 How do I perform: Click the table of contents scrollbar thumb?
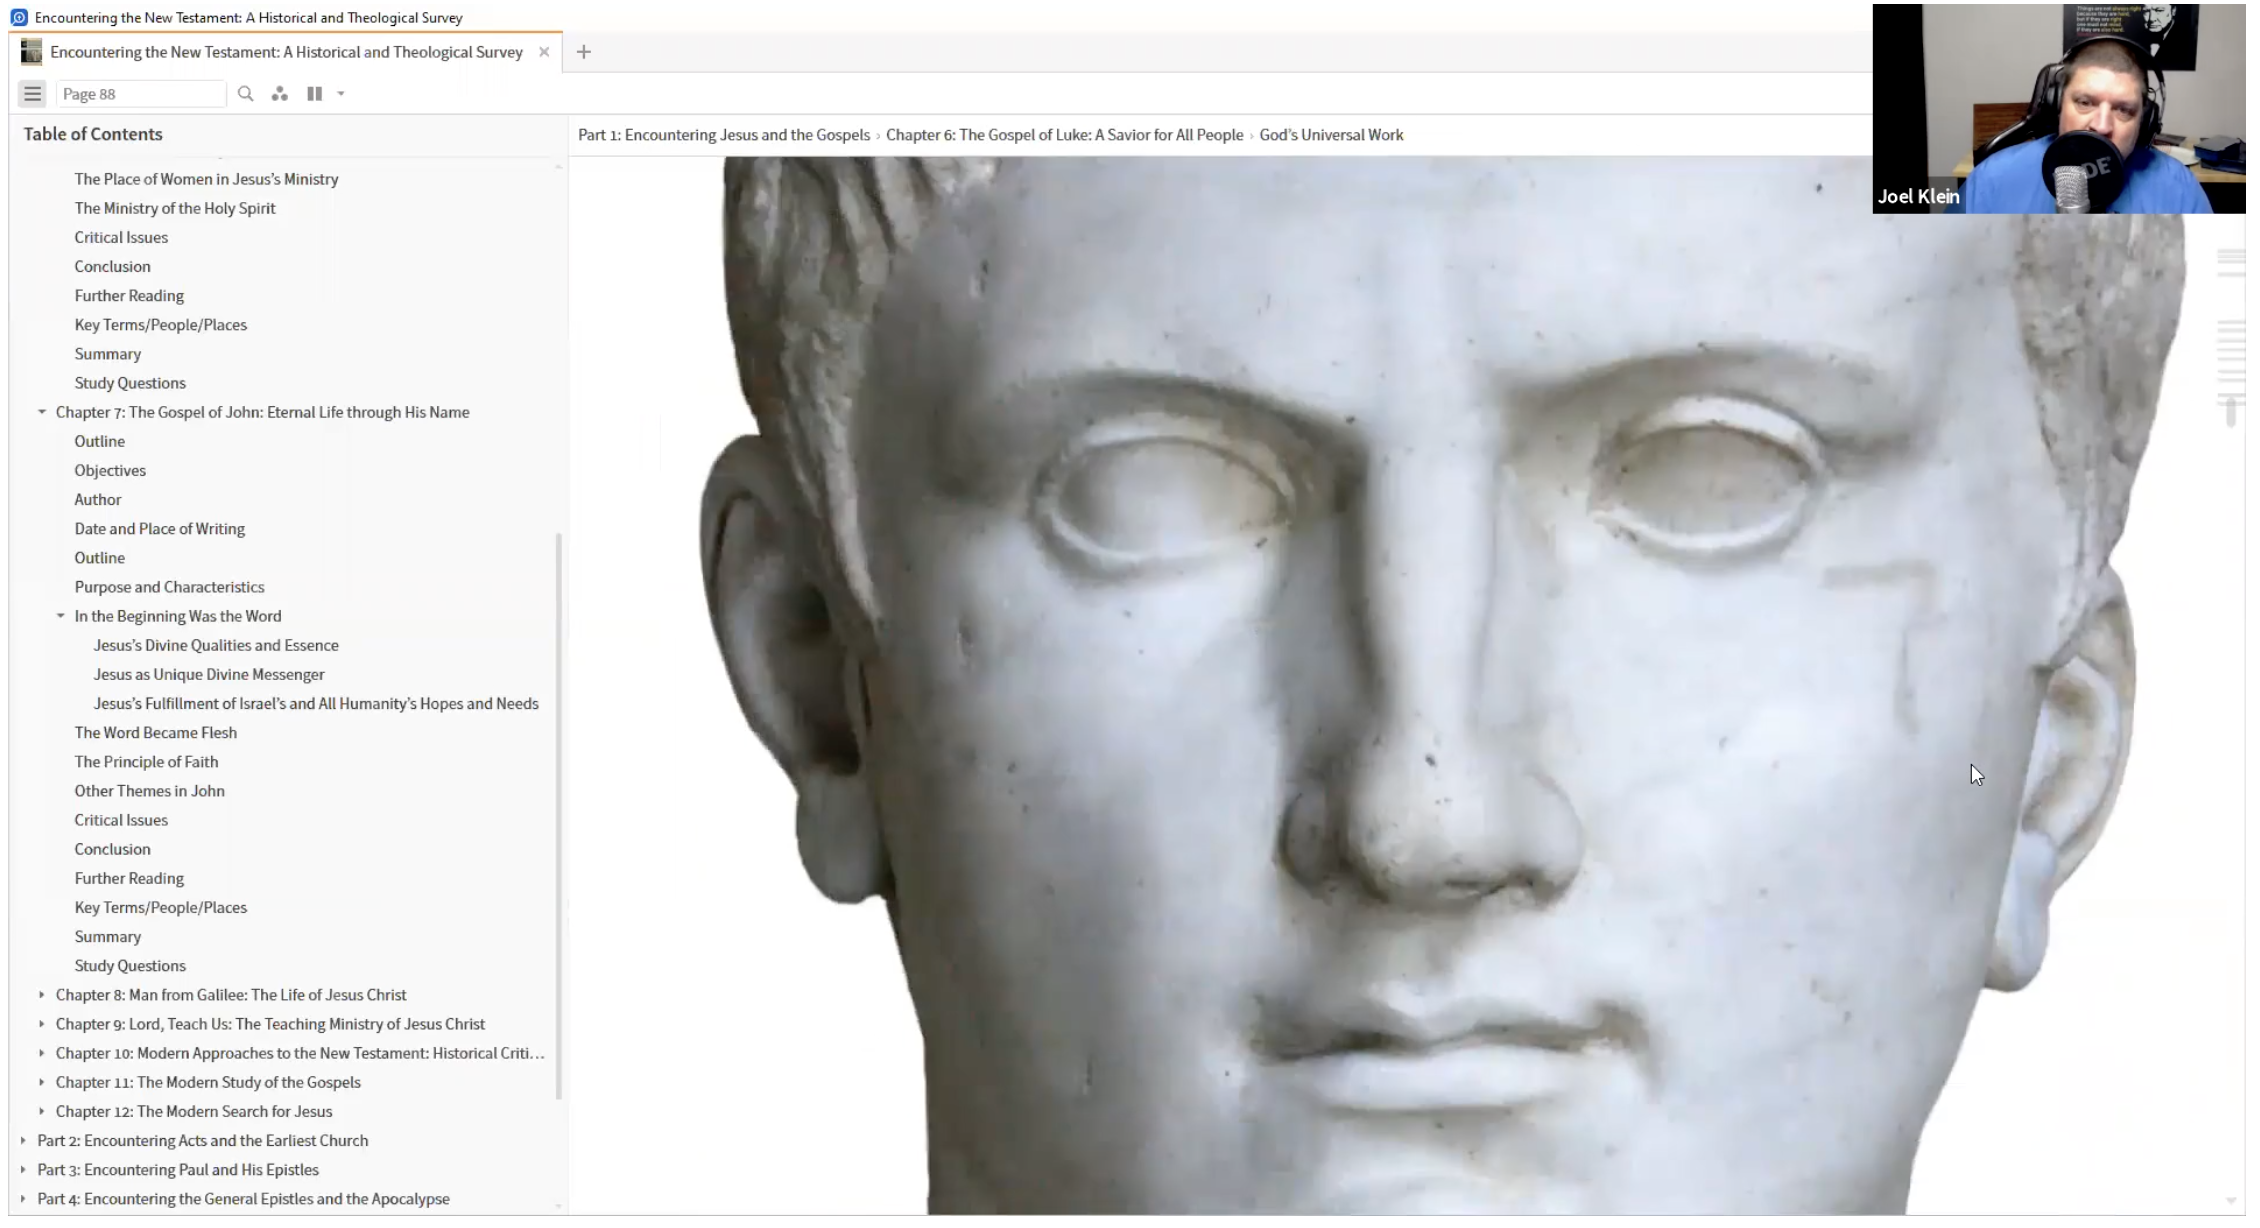tap(558, 815)
